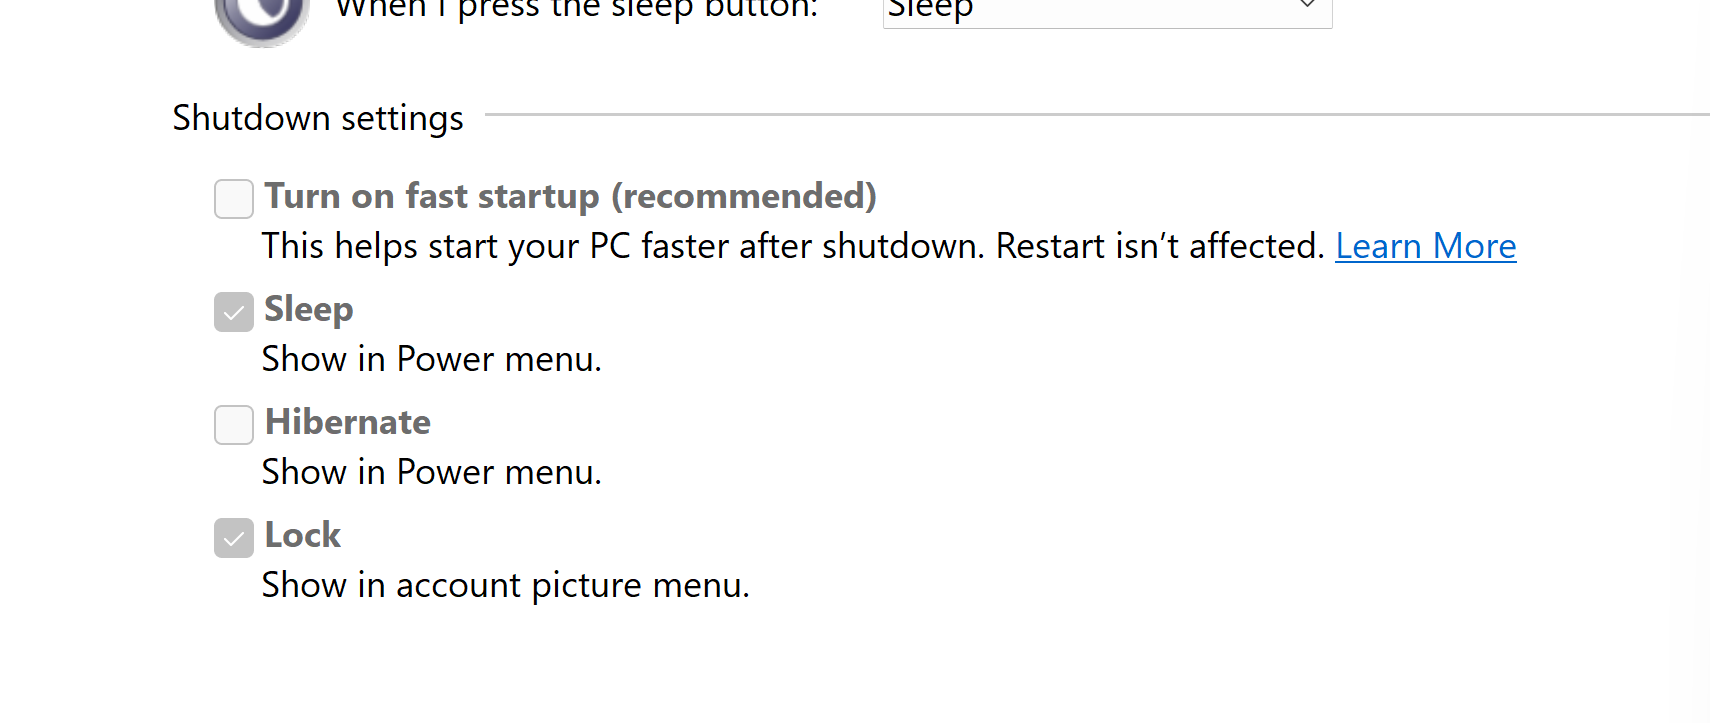This screenshot has width=1710, height=723.
Task: Click the sleep button moon icon
Action: (261, 19)
